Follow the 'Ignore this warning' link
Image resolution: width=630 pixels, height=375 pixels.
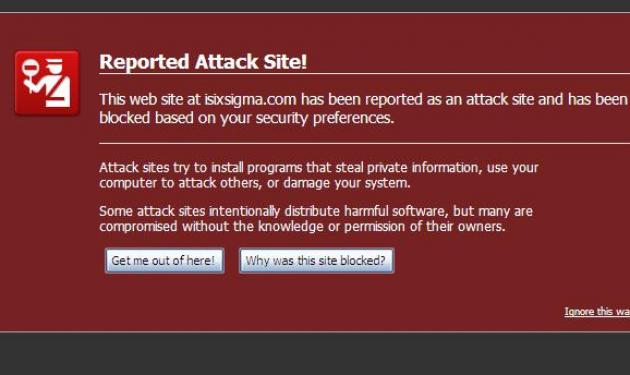click(597, 311)
